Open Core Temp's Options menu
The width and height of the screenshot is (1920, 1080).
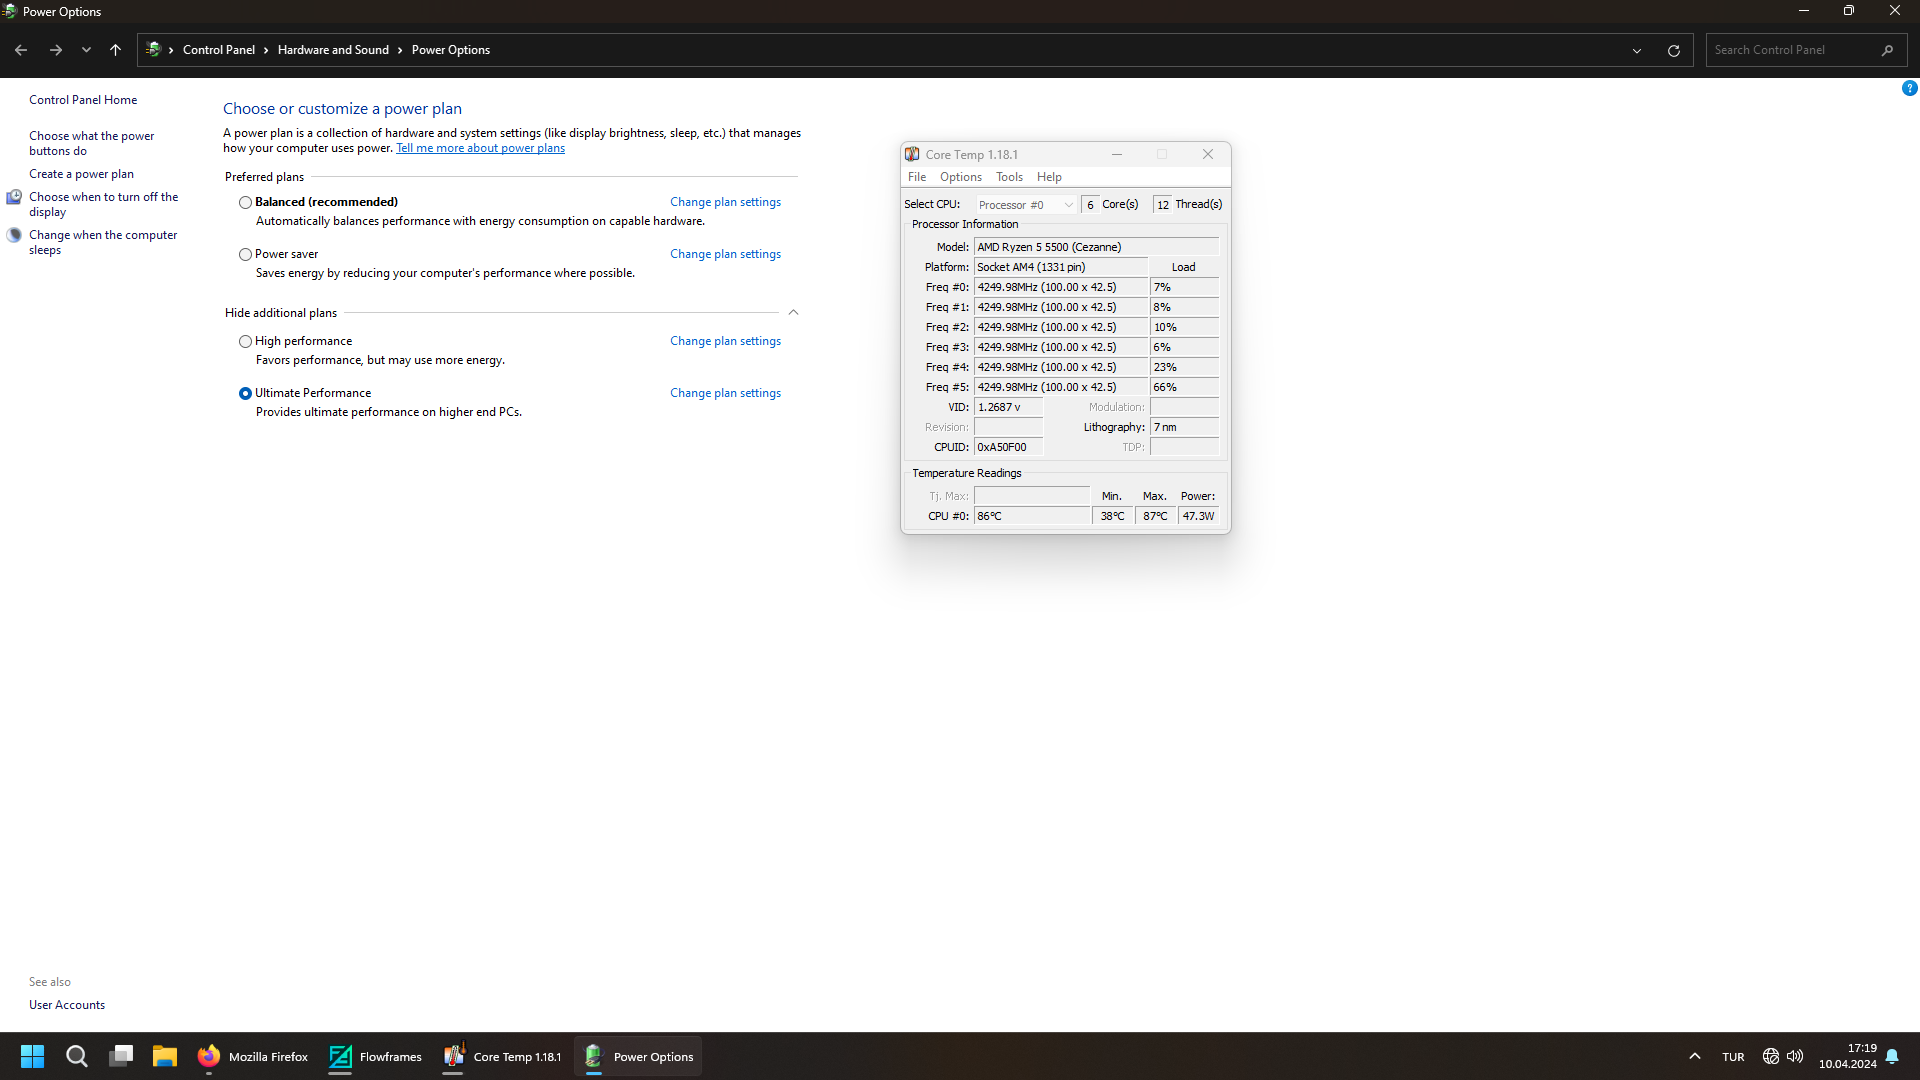(x=960, y=177)
